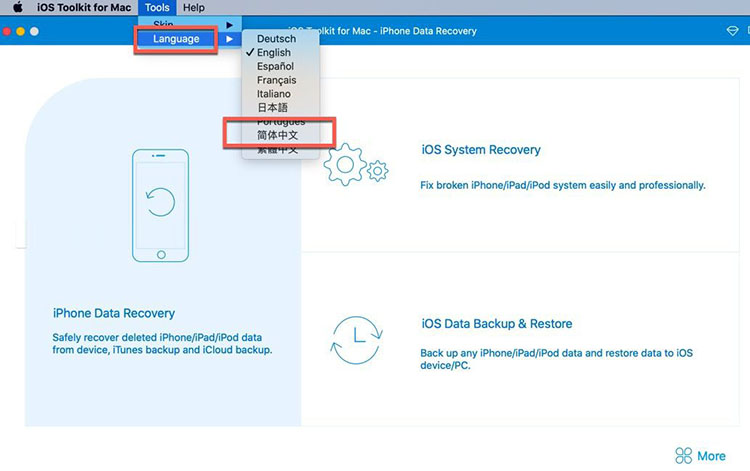Open the Tools menu
The image size is (750, 471).
tap(157, 8)
